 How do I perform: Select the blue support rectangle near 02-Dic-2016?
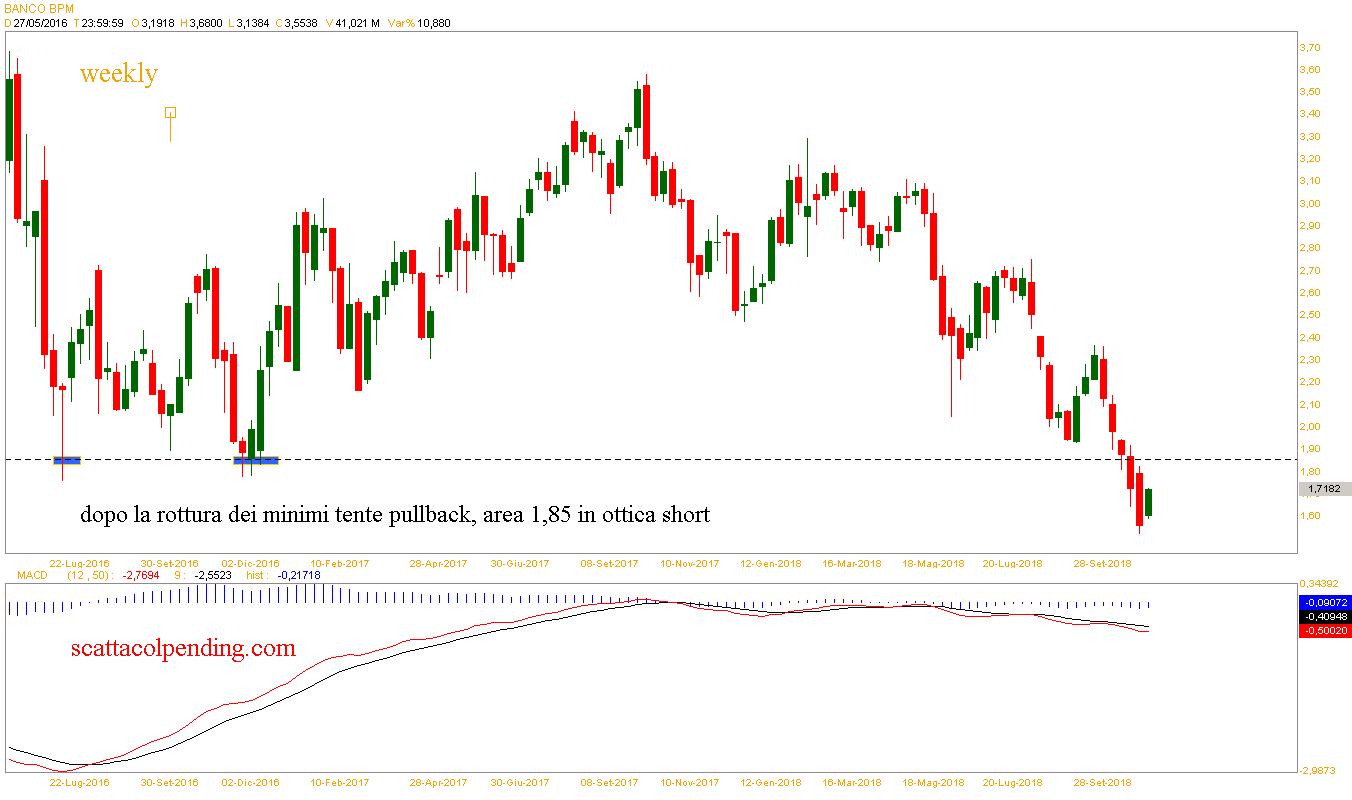256,460
